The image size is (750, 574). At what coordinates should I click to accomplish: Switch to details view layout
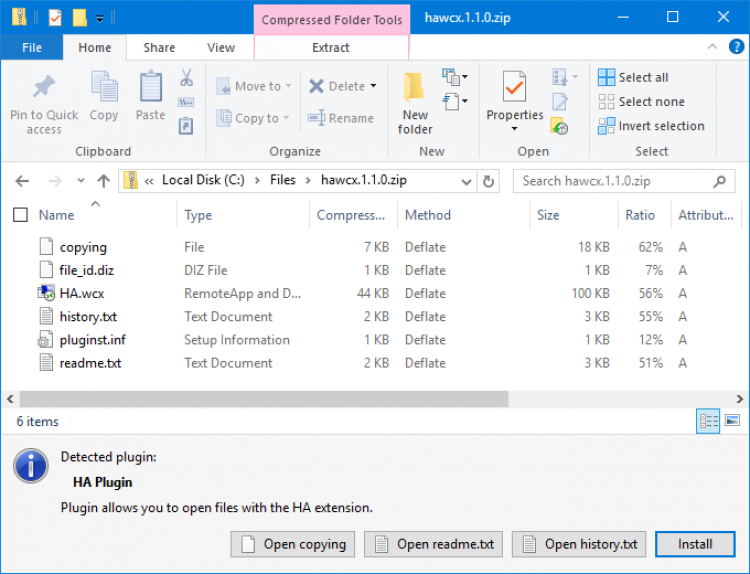pyautogui.click(x=708, y=421)
